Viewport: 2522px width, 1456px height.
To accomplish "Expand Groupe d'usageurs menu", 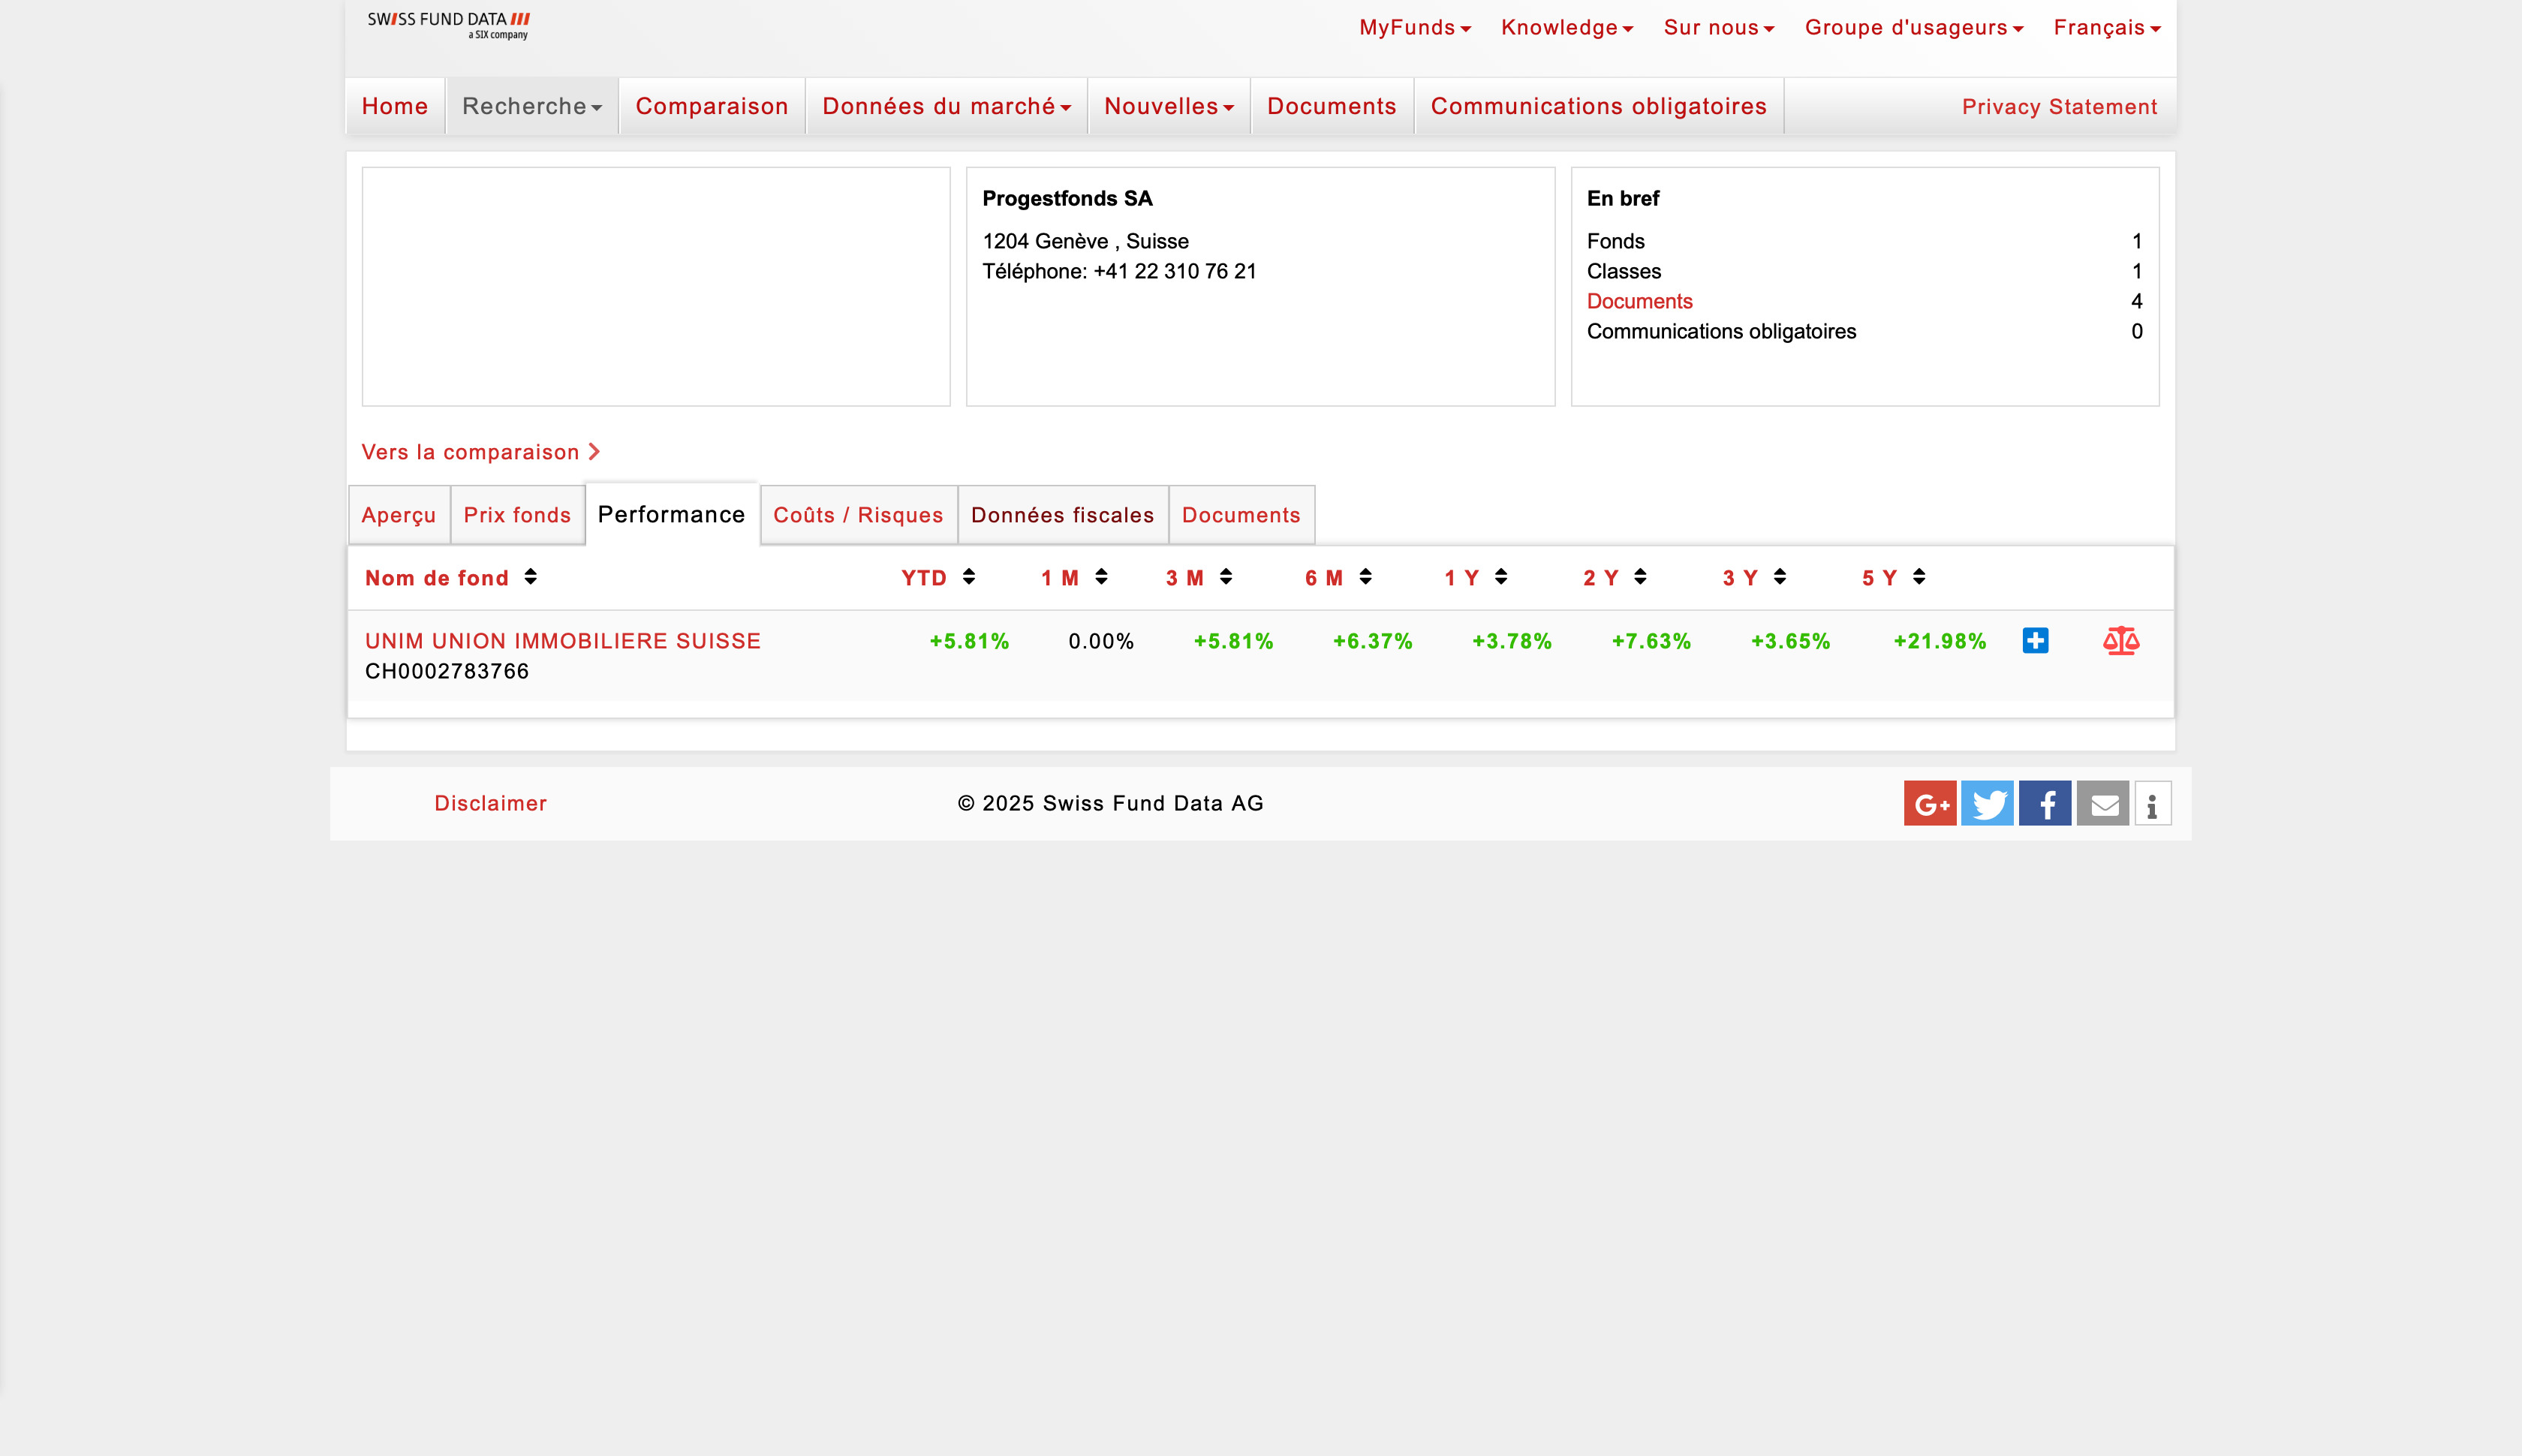I will tap(1914, 28).
